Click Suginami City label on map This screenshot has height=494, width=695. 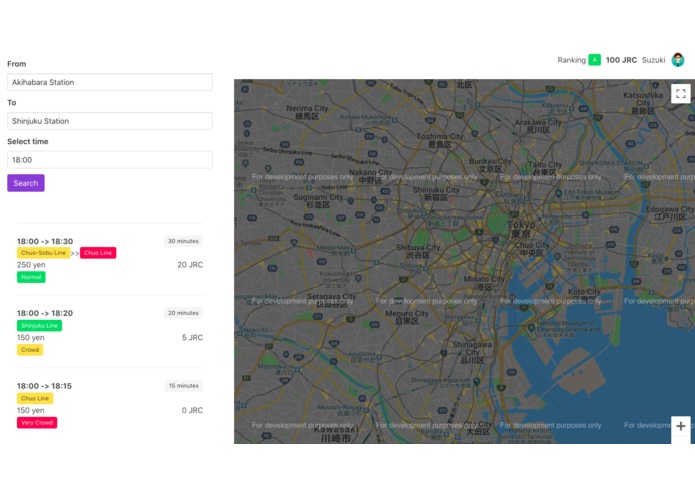[x=318, y=201]
